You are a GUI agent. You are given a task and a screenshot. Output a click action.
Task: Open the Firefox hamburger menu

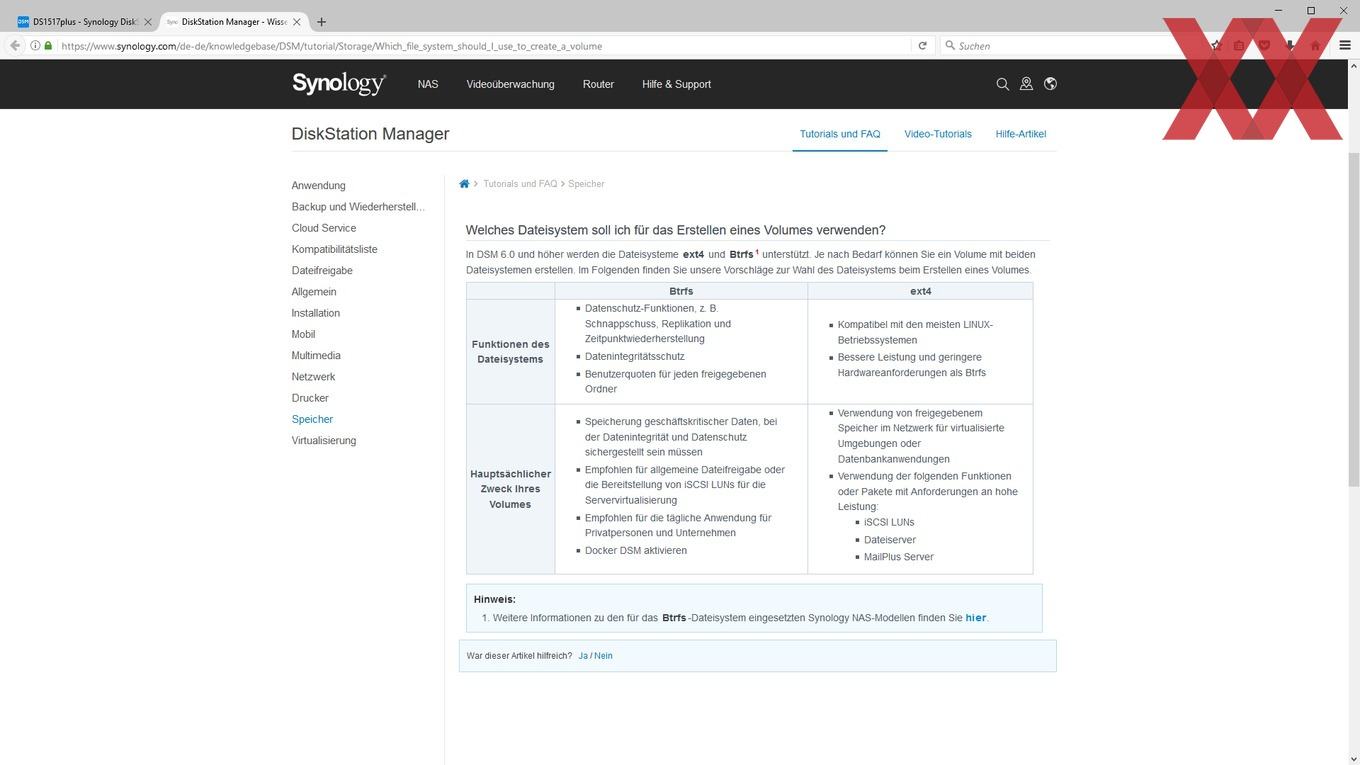(x=1345, y=45)
